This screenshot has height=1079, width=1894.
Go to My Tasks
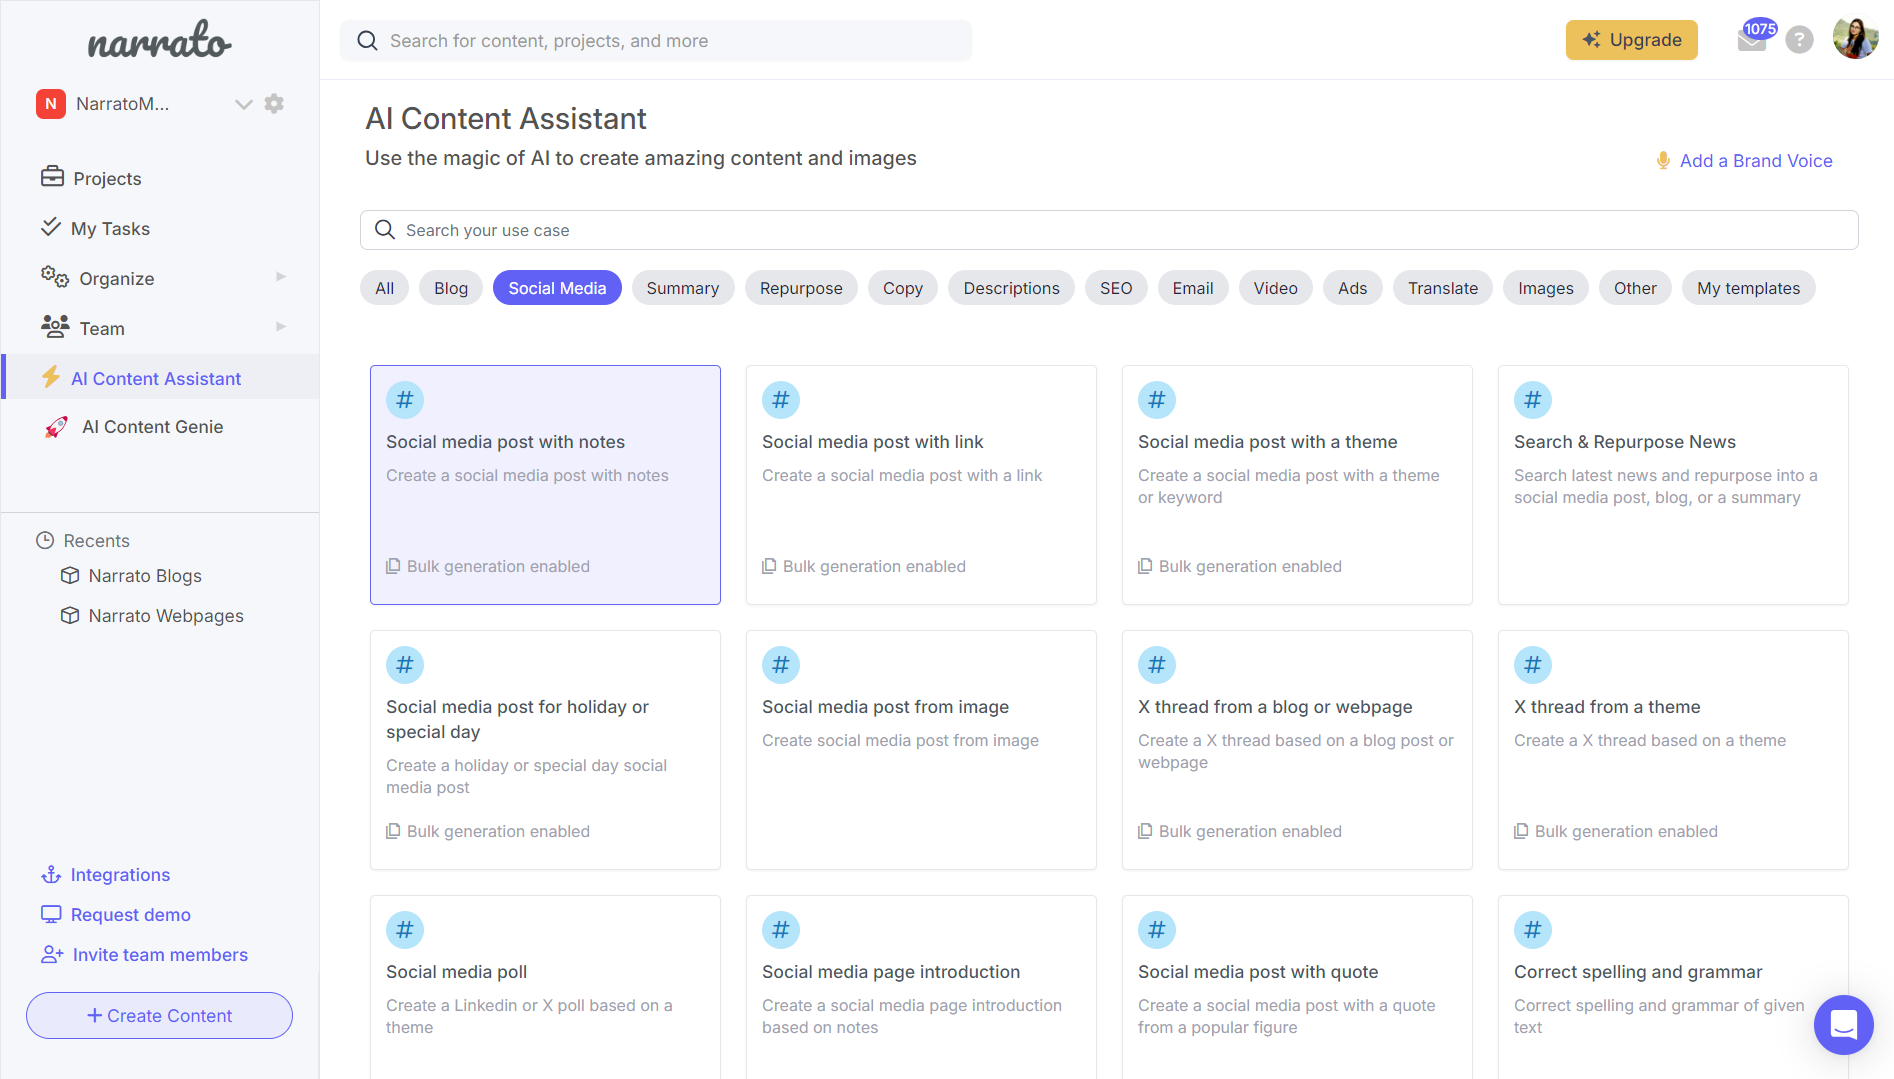(110, 228)
